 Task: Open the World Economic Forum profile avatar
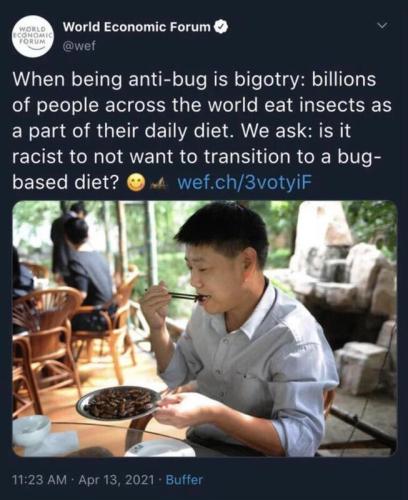32,37
